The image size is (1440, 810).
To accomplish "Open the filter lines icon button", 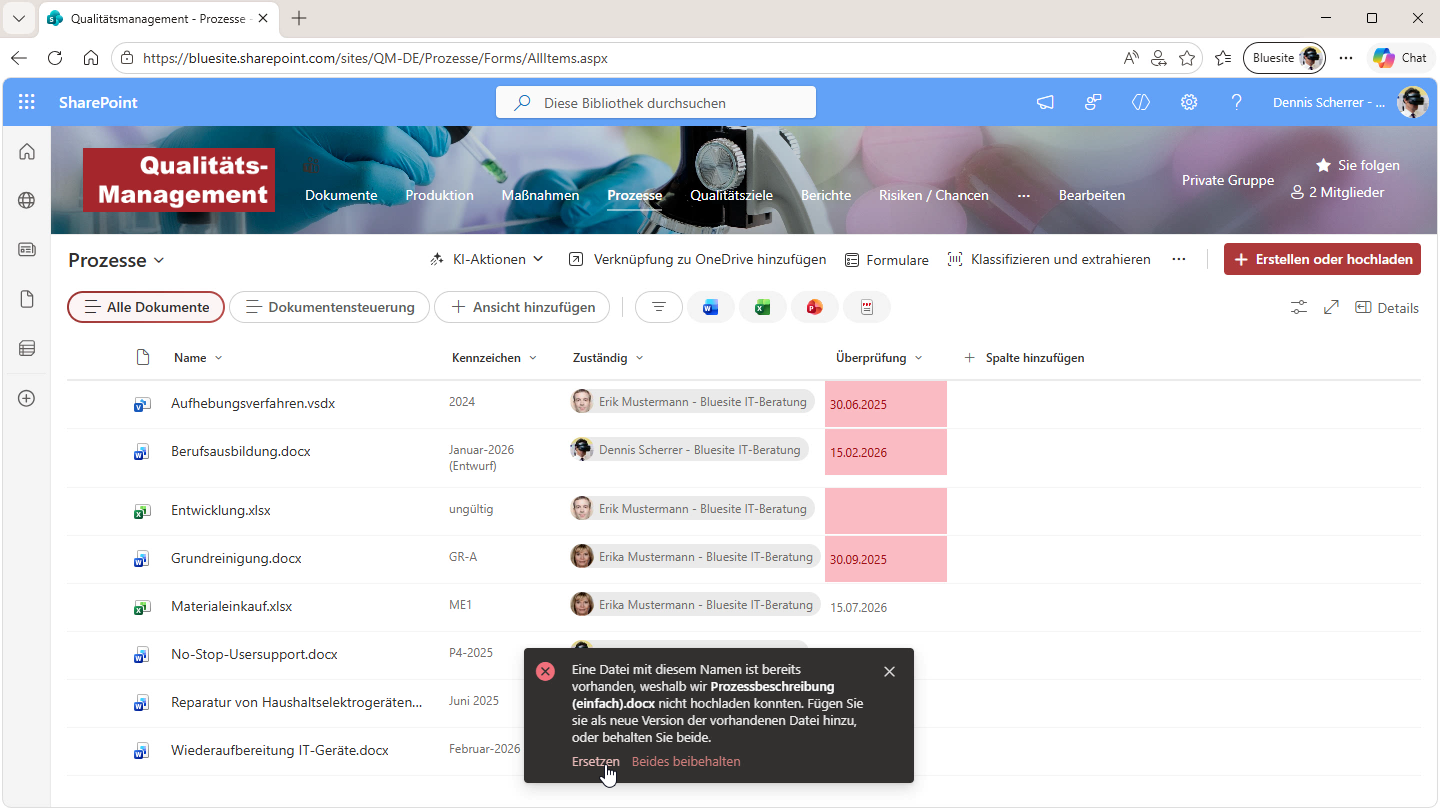I will click(x=658, y=308).
